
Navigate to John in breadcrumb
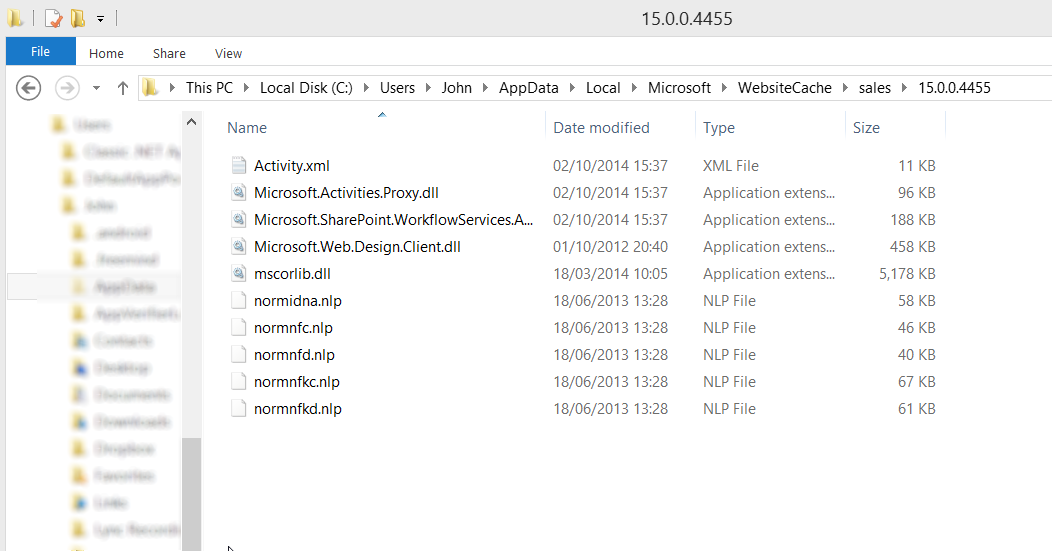(456, 88)
